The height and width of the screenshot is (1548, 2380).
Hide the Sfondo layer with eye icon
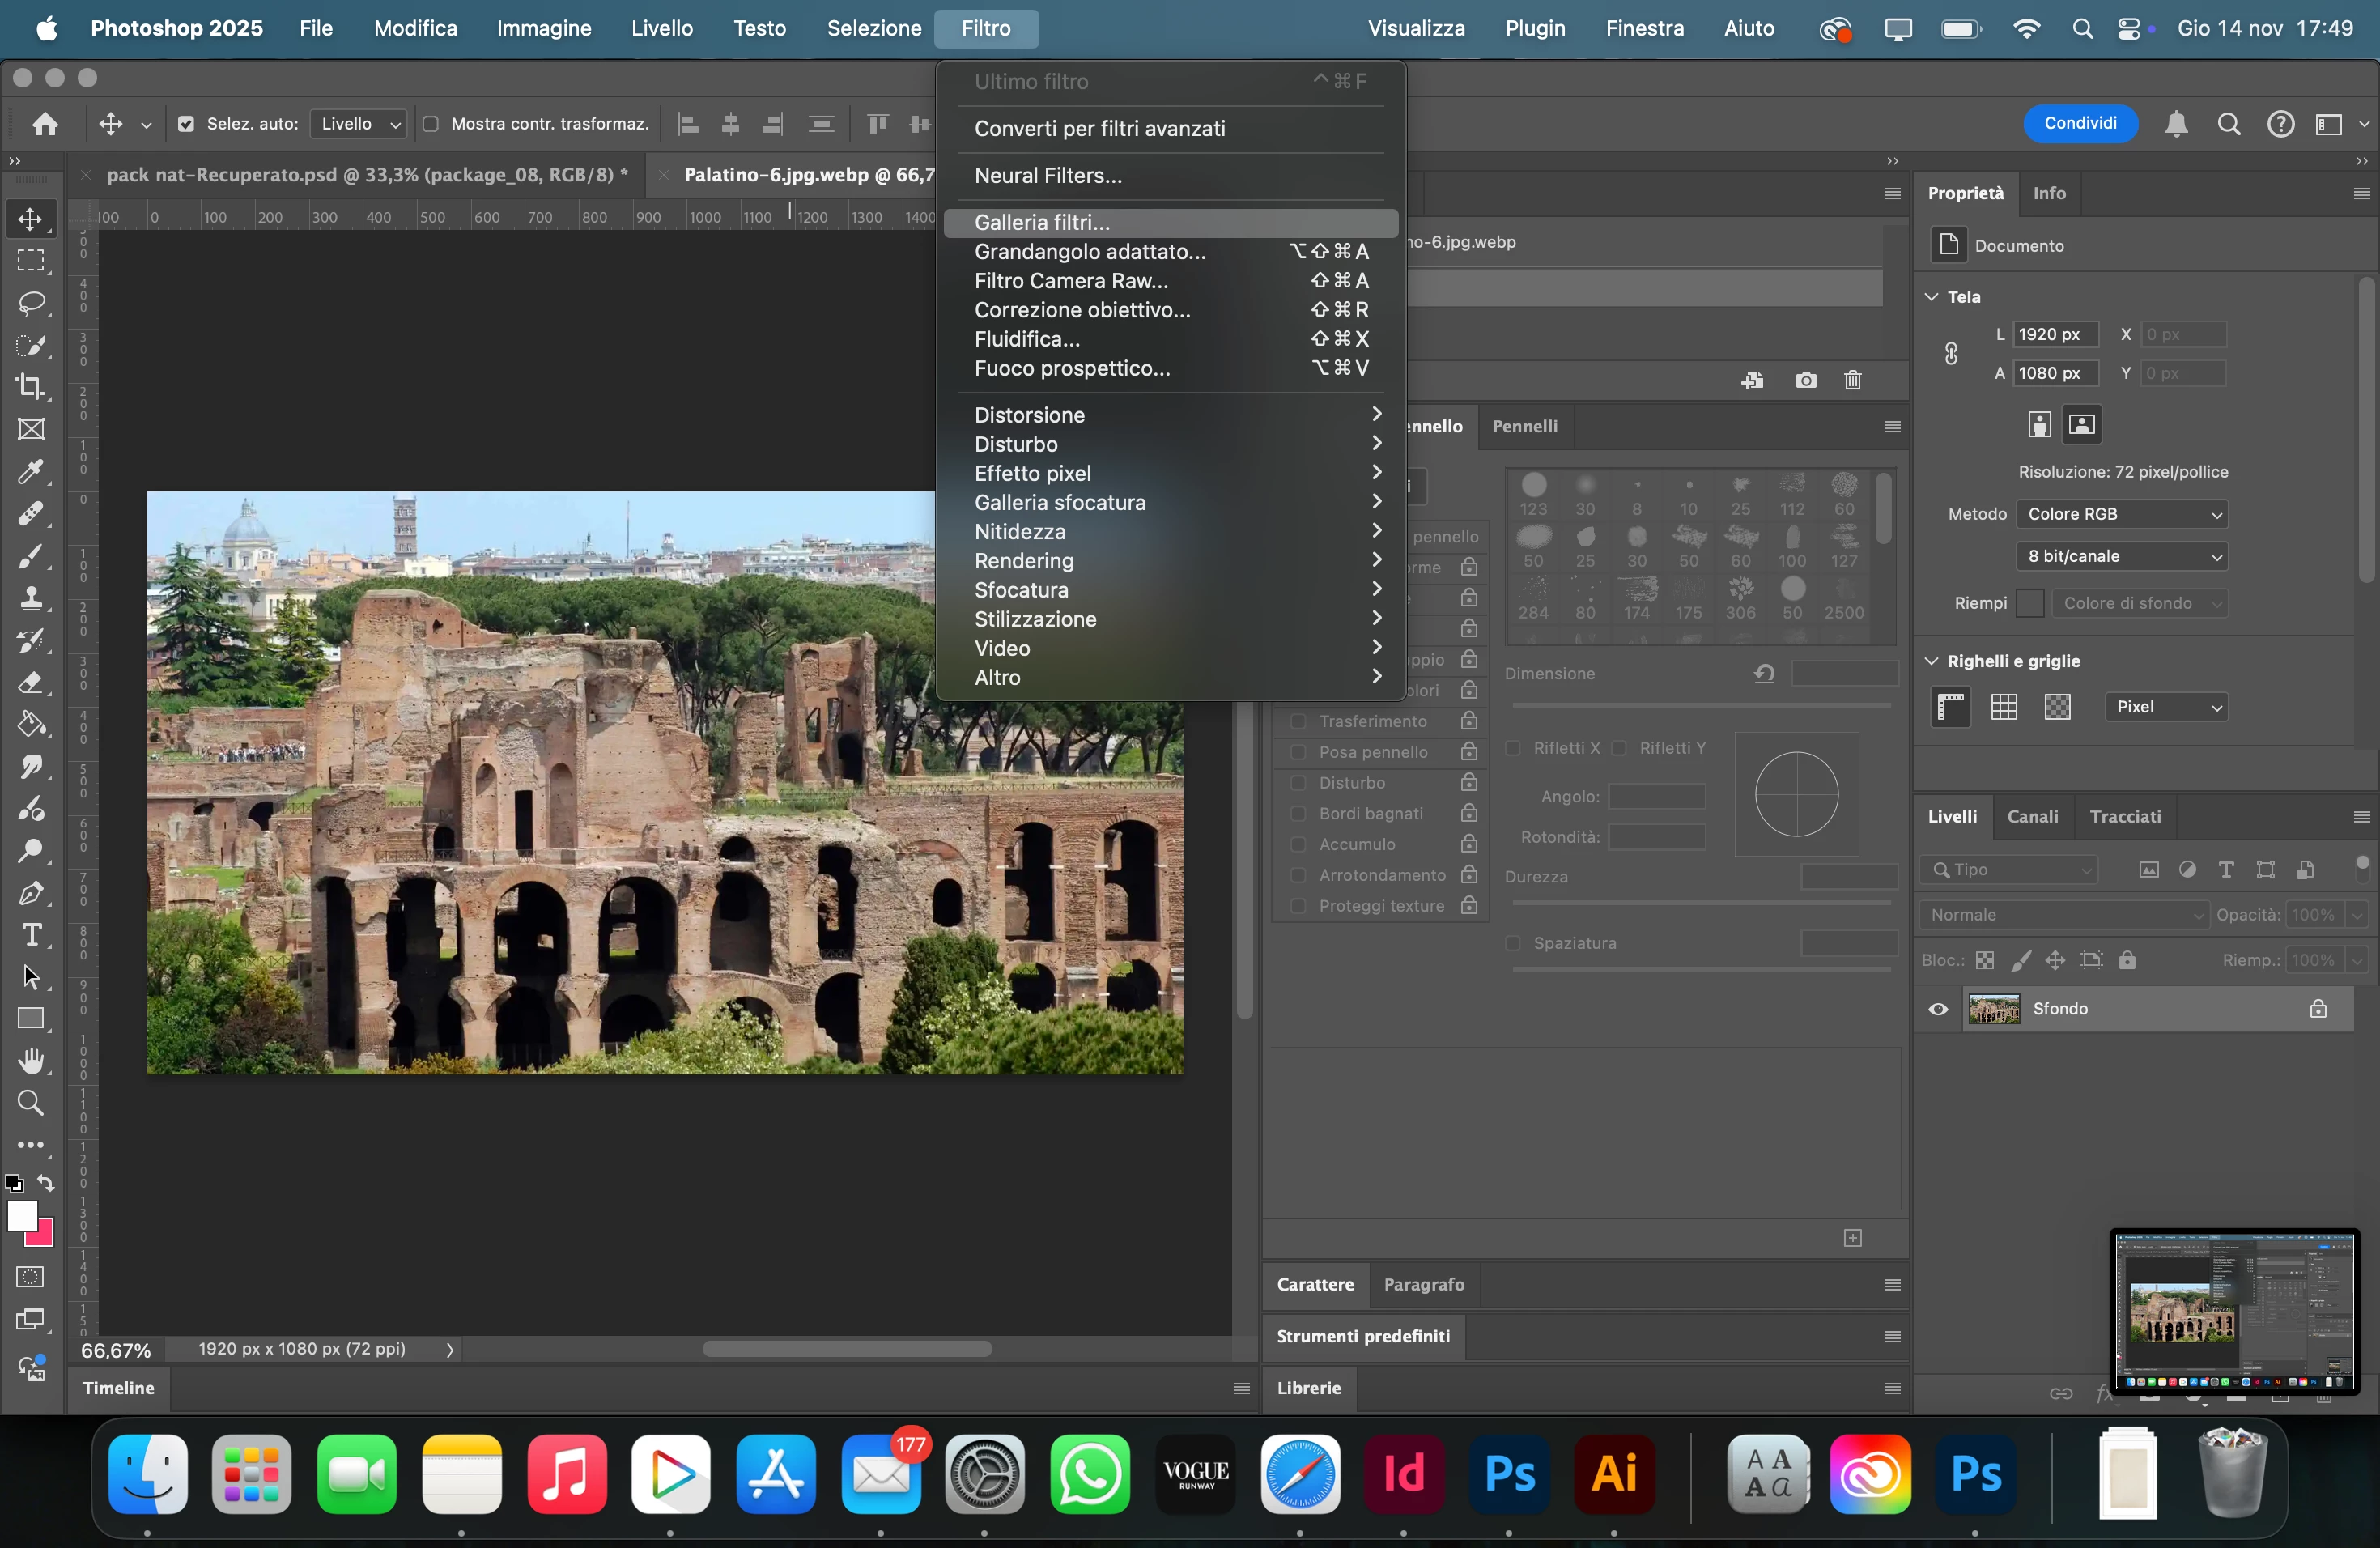pos(1938,1009)
